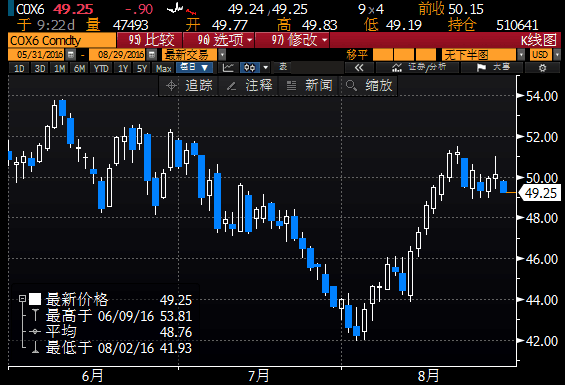
Task: Click the 注释 button
Action: point(249,86)
